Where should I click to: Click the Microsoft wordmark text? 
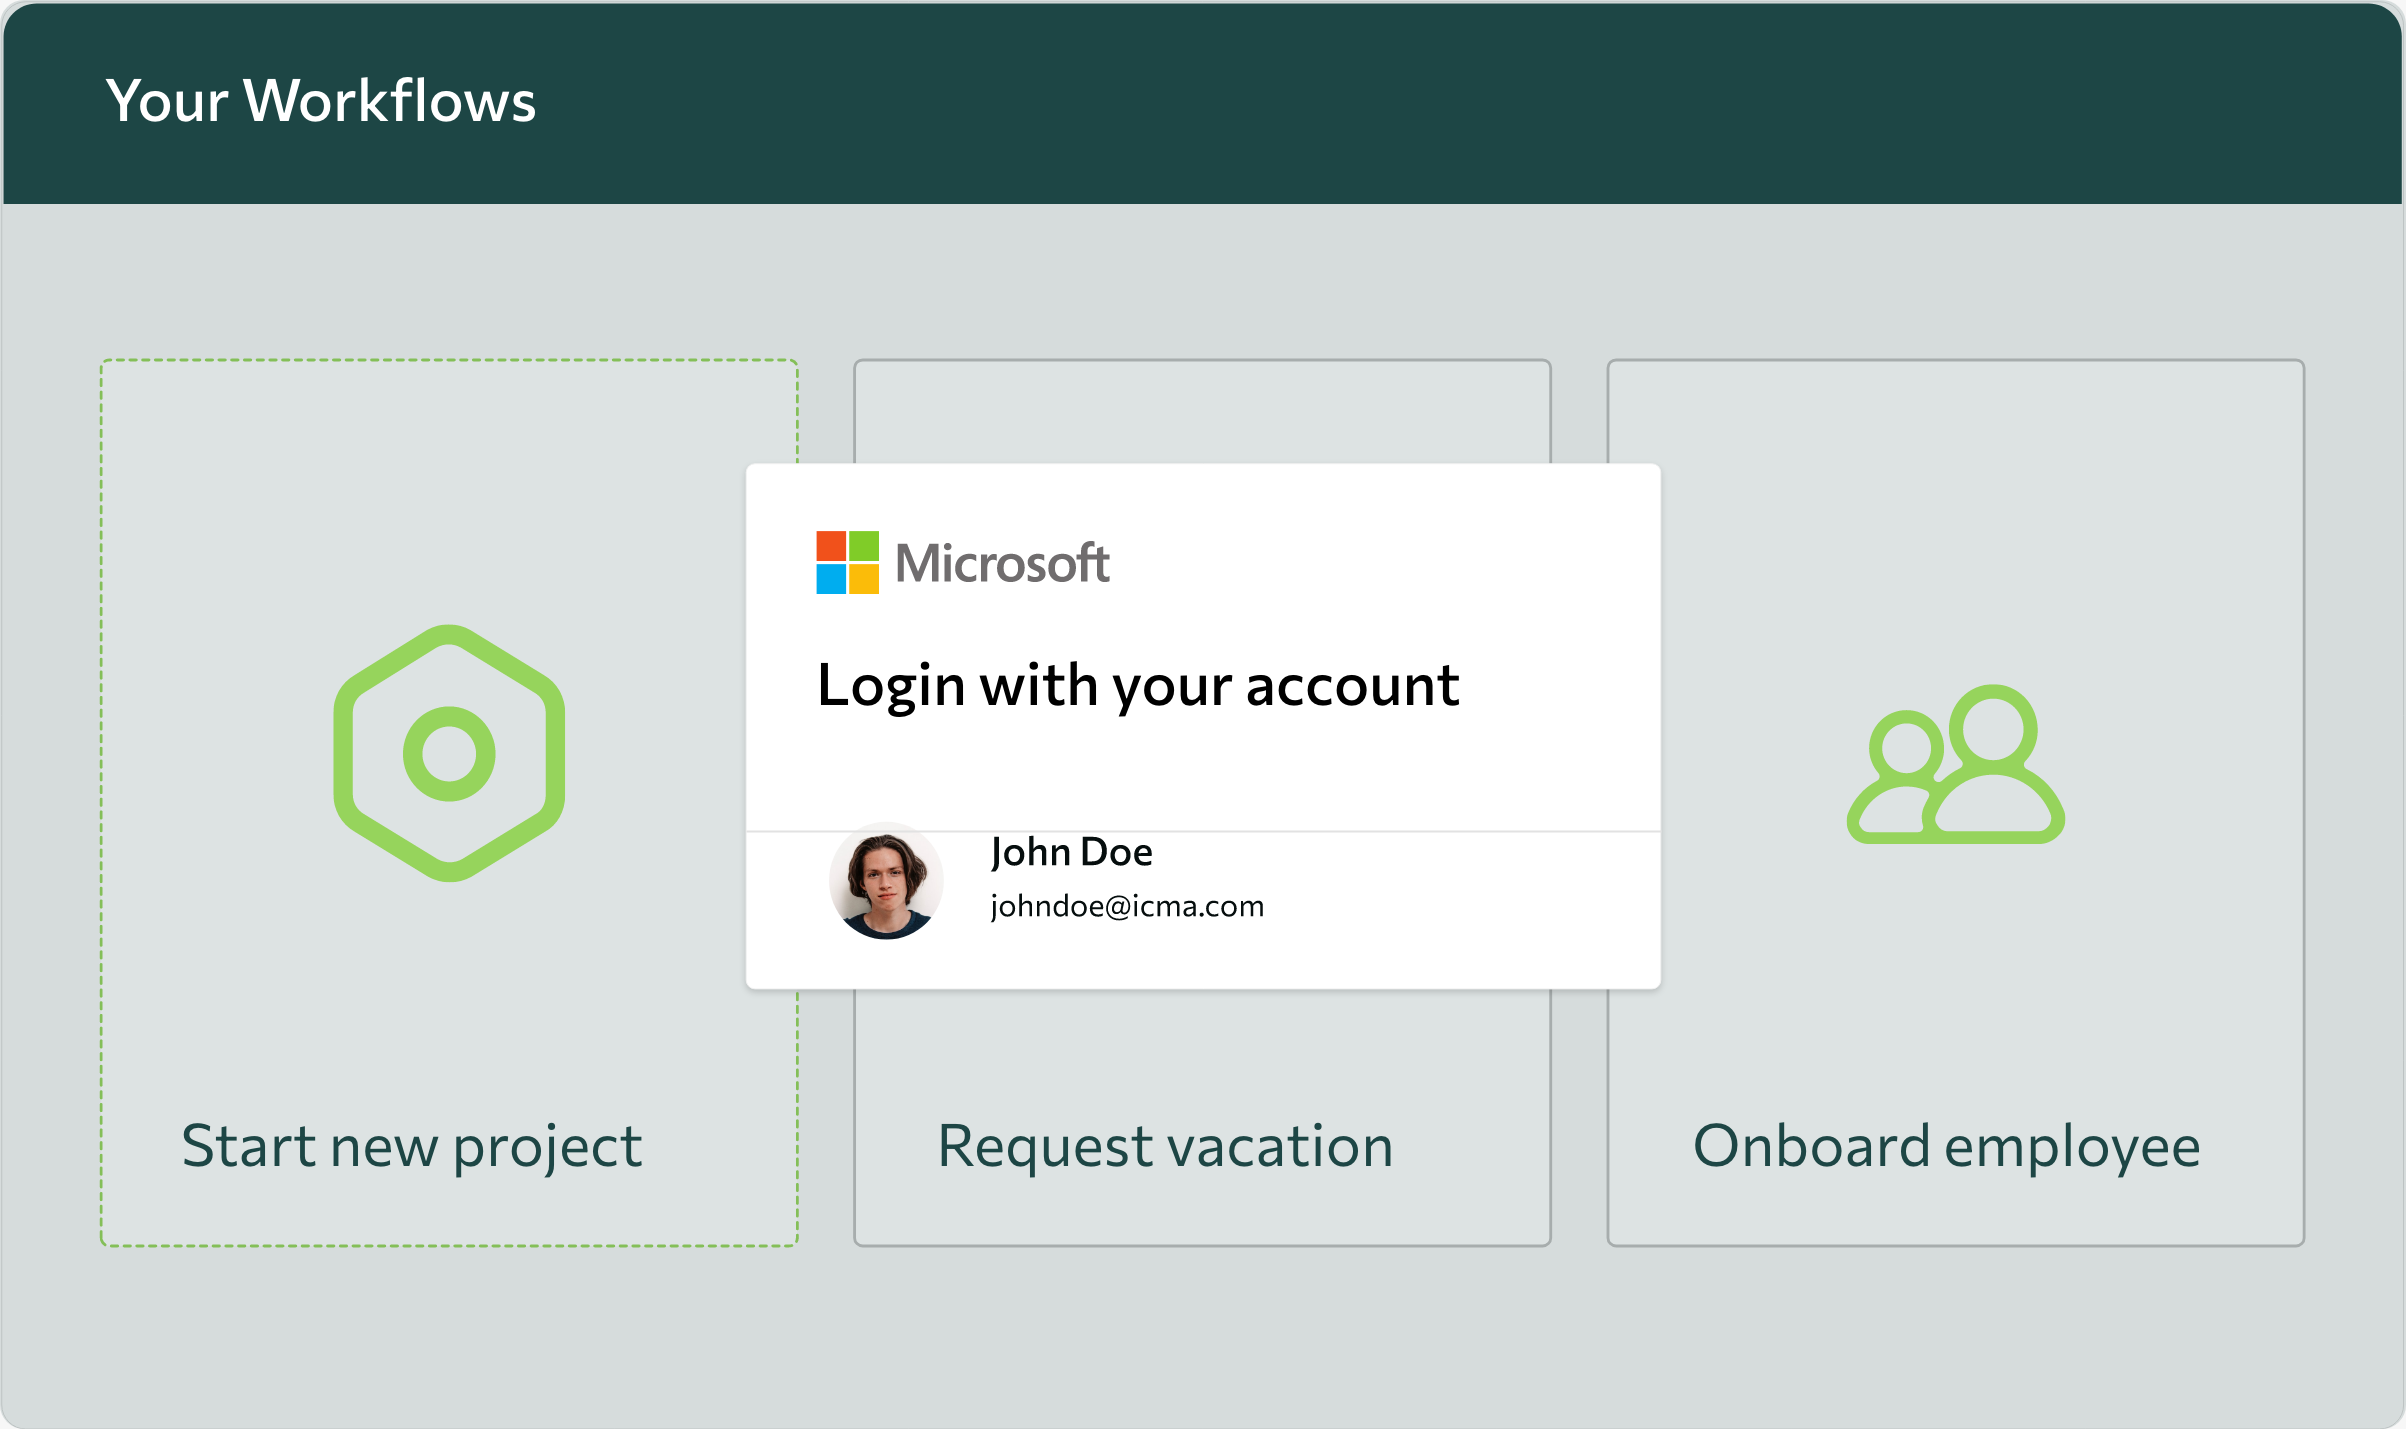click(x=1002, y=564)
